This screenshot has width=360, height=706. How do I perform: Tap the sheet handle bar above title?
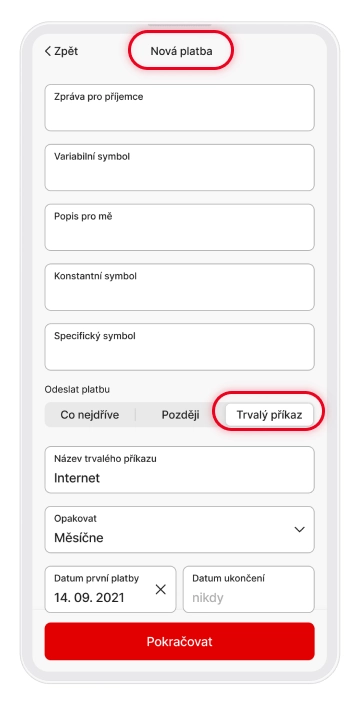click(180, 25)
